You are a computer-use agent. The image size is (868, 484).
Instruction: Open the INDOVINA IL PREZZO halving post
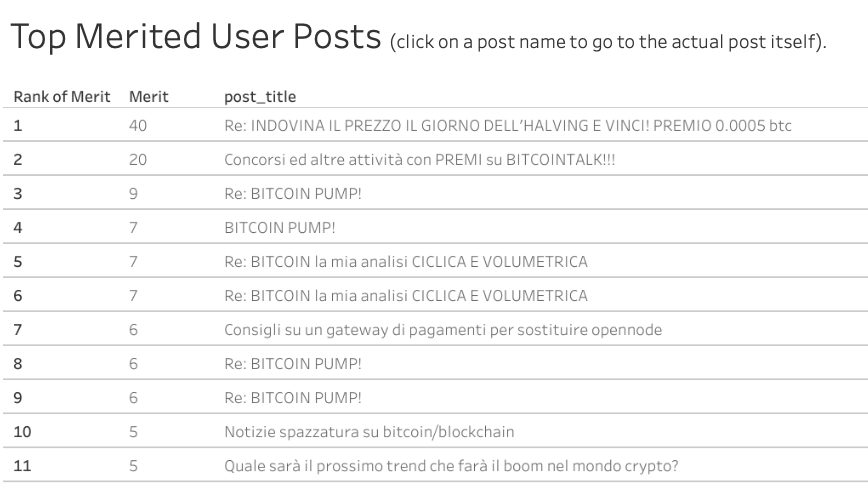tap(508, 126)
